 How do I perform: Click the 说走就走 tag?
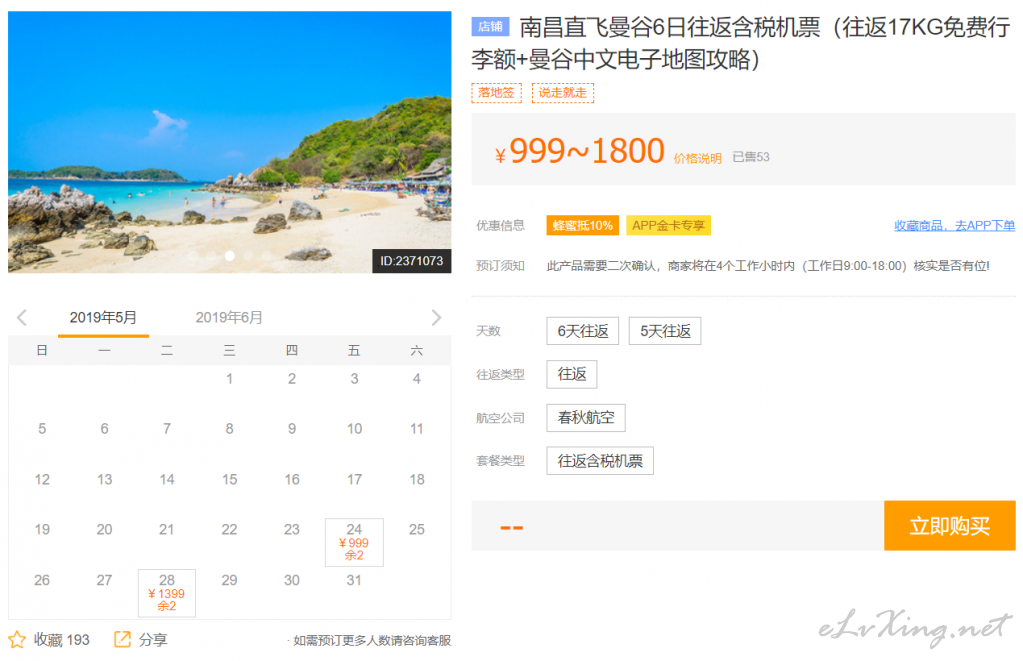[562, 93]
